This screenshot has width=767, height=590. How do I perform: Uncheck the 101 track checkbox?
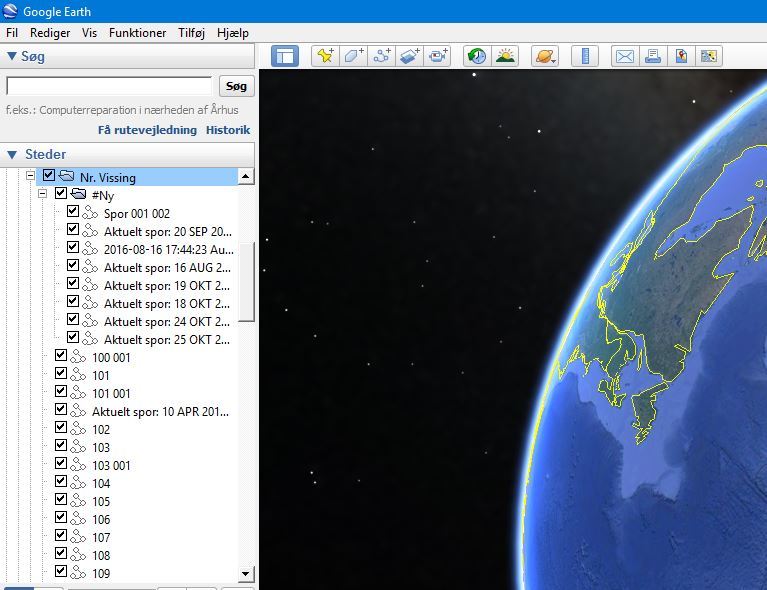click(61, 373)
